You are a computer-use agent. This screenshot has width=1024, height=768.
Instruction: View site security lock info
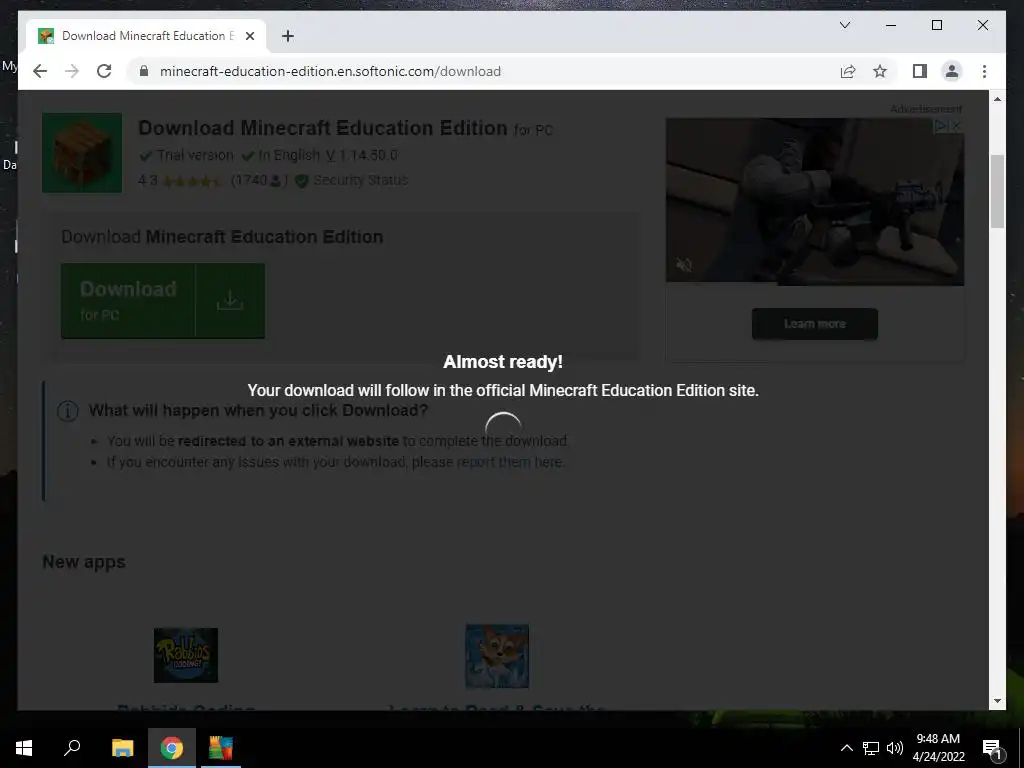coord(144,71)
